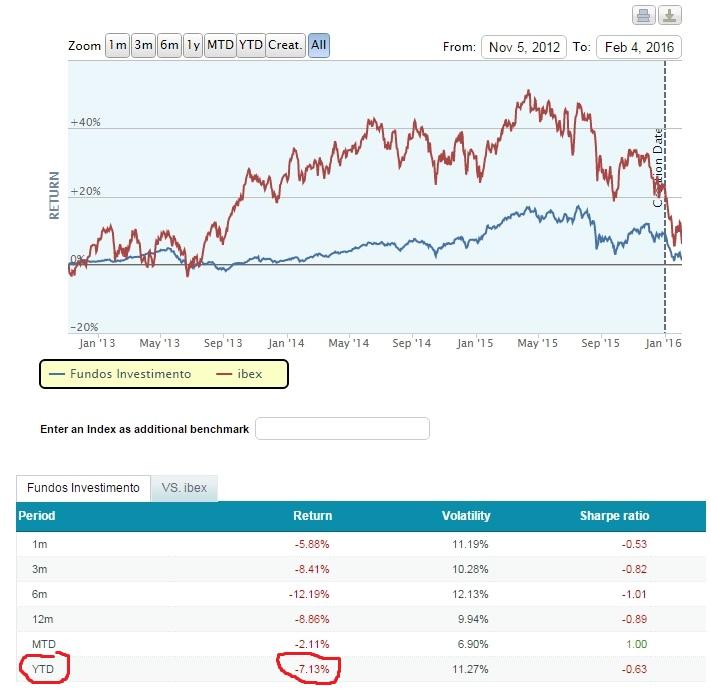This screenshot has height=693, width=711.
Task: Set zoom range to 1m
Action: coord(117,46)
